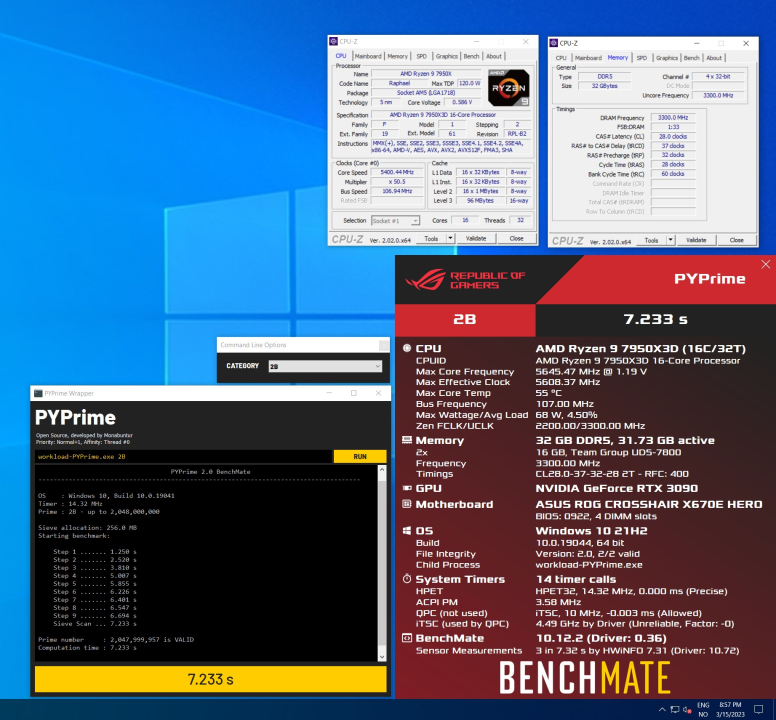The height and width of the screenshot is (720, 776).
Task: Click CPU-Z app icon in left window title bar
Action: pos(334,42)
